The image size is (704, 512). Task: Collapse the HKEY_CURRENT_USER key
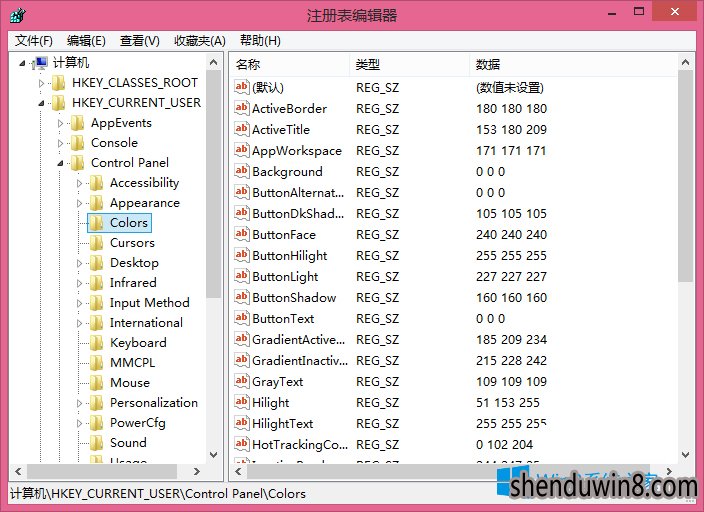(41, 103)
